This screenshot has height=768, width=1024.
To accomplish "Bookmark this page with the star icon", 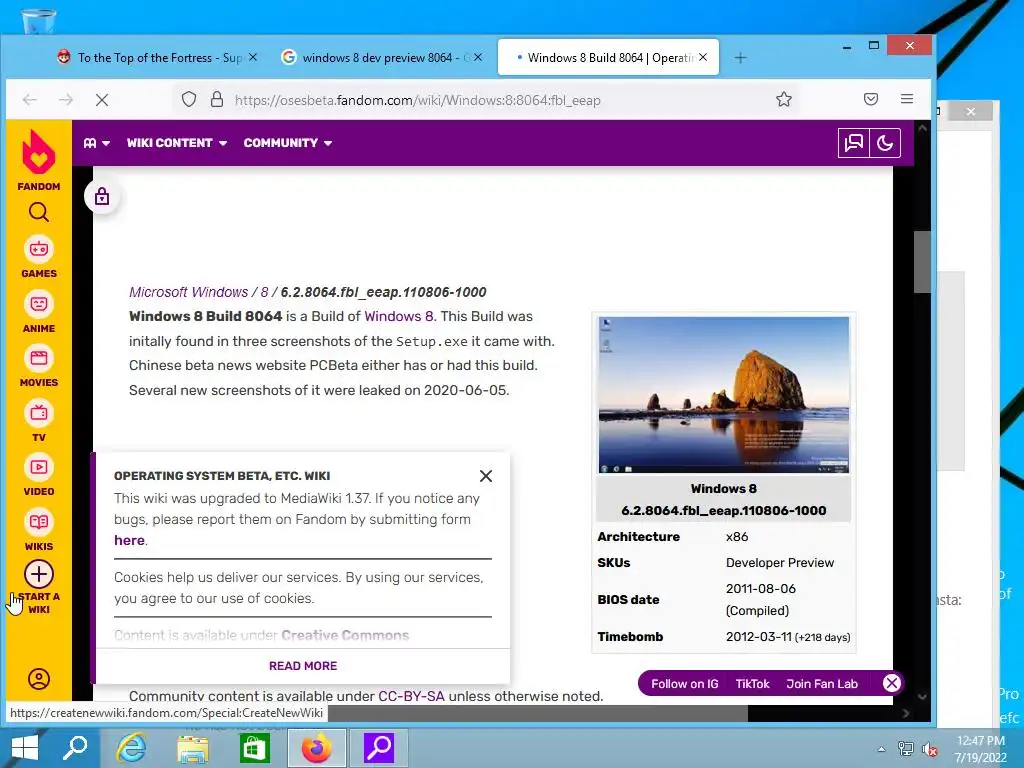I will click(x=784, y=99).
